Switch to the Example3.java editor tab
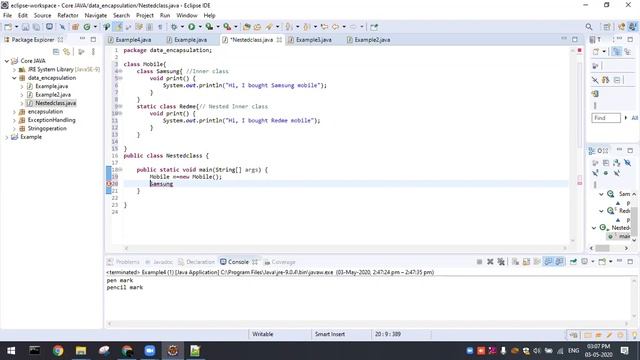This screenshot has height=360, width=640. pos(313,40)
